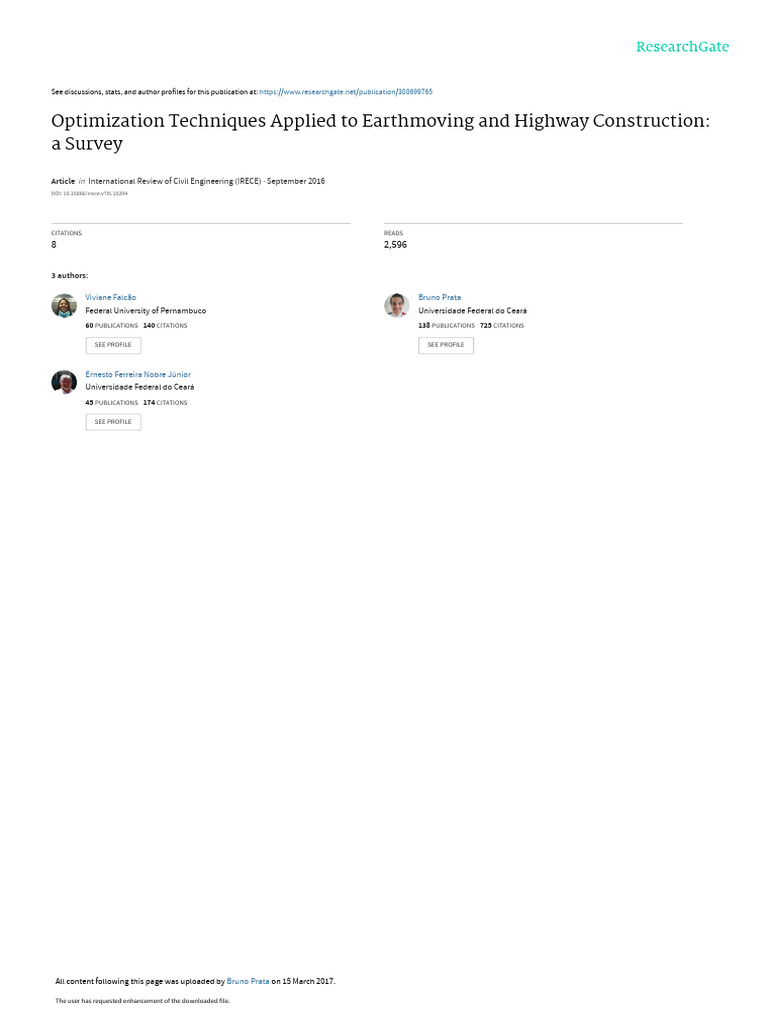Viewport: 768px width, 1024px height.
Task: Open Ernesto Ferreira Nobre Júnior name link
Action: (x=138, y=374)
